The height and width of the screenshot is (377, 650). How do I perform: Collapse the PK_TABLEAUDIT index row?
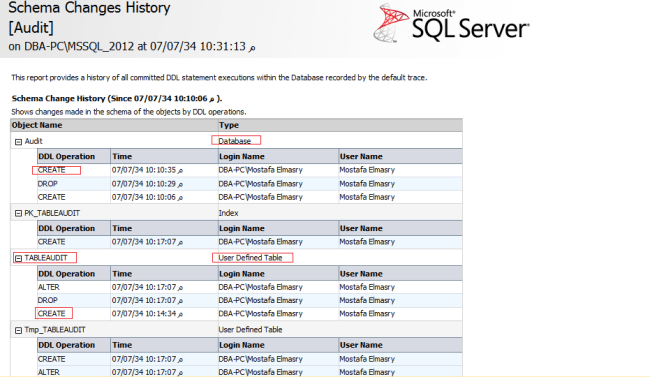18,213
